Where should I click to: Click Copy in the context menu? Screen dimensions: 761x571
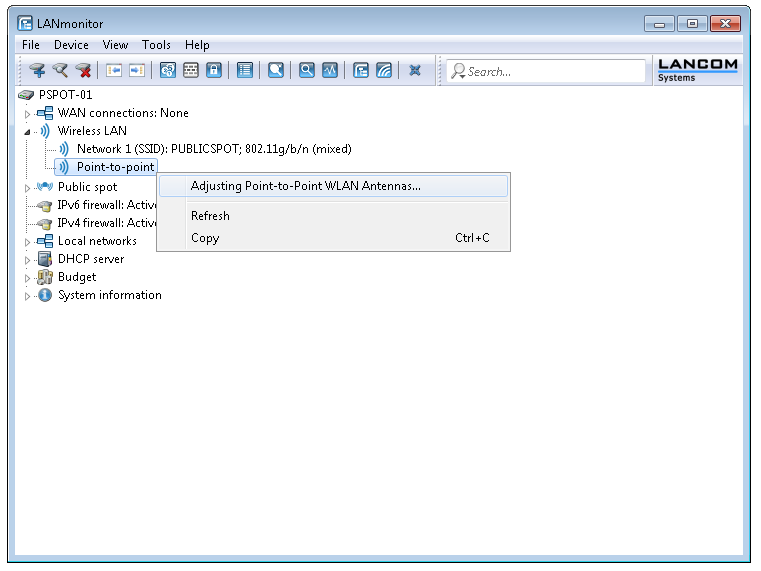pos(205,238)
